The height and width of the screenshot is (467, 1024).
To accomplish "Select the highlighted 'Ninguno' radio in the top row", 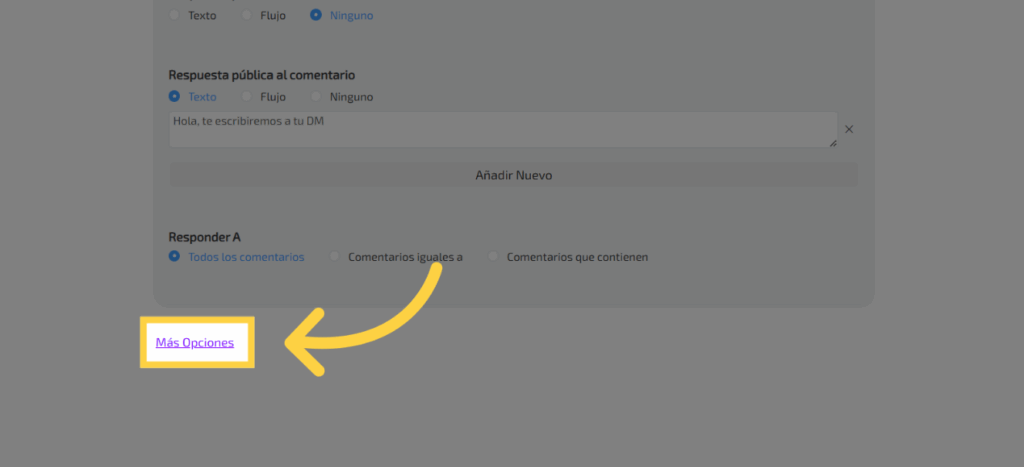I will 317,15.
